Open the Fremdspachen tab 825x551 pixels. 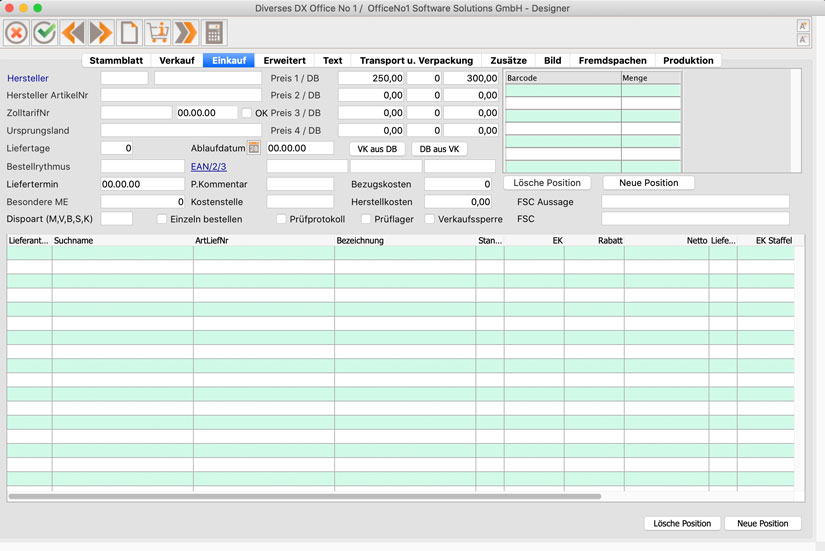click(x=612, y=61)
